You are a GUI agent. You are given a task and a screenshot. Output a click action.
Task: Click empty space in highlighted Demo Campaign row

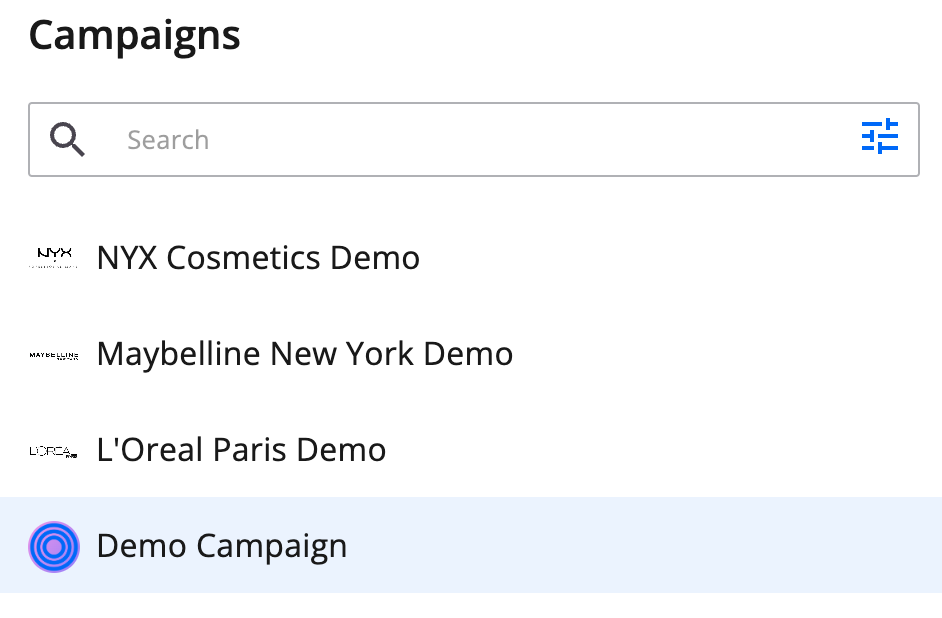pyautogui.click(x=643, y=545)
